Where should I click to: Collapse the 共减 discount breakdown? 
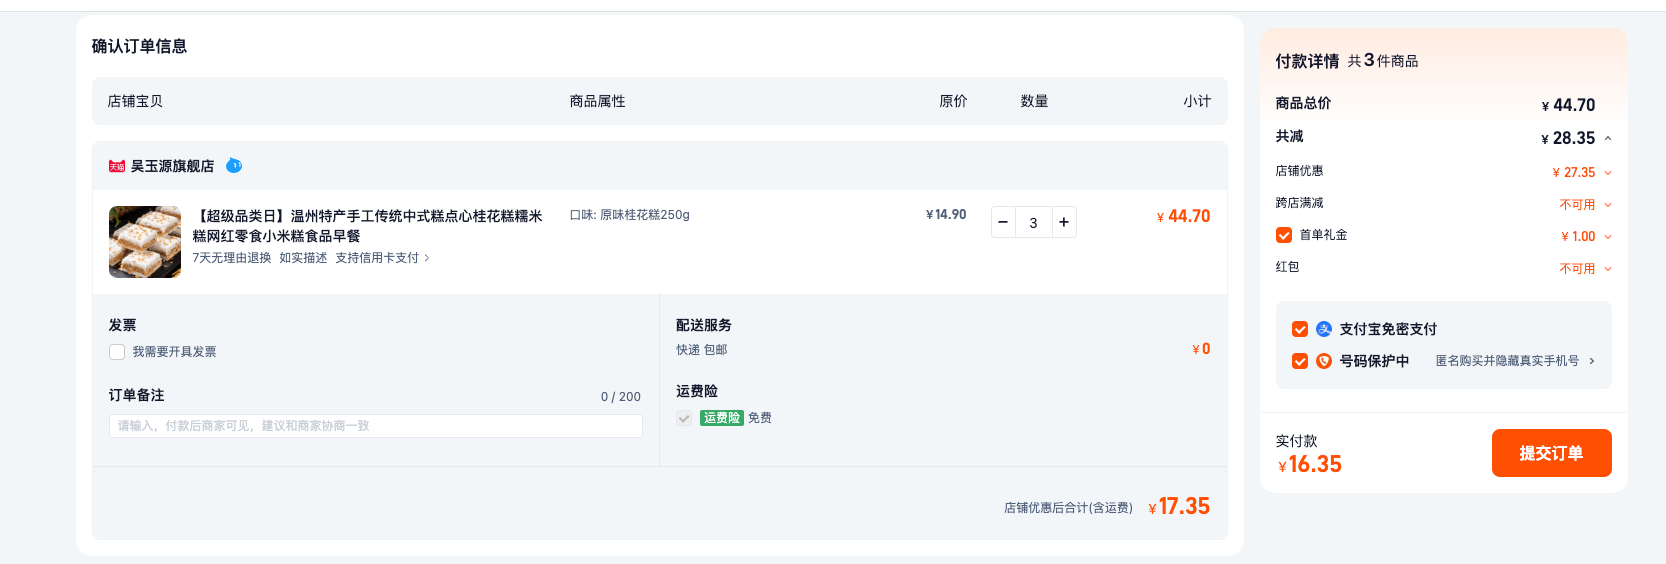pos(1608,138)
